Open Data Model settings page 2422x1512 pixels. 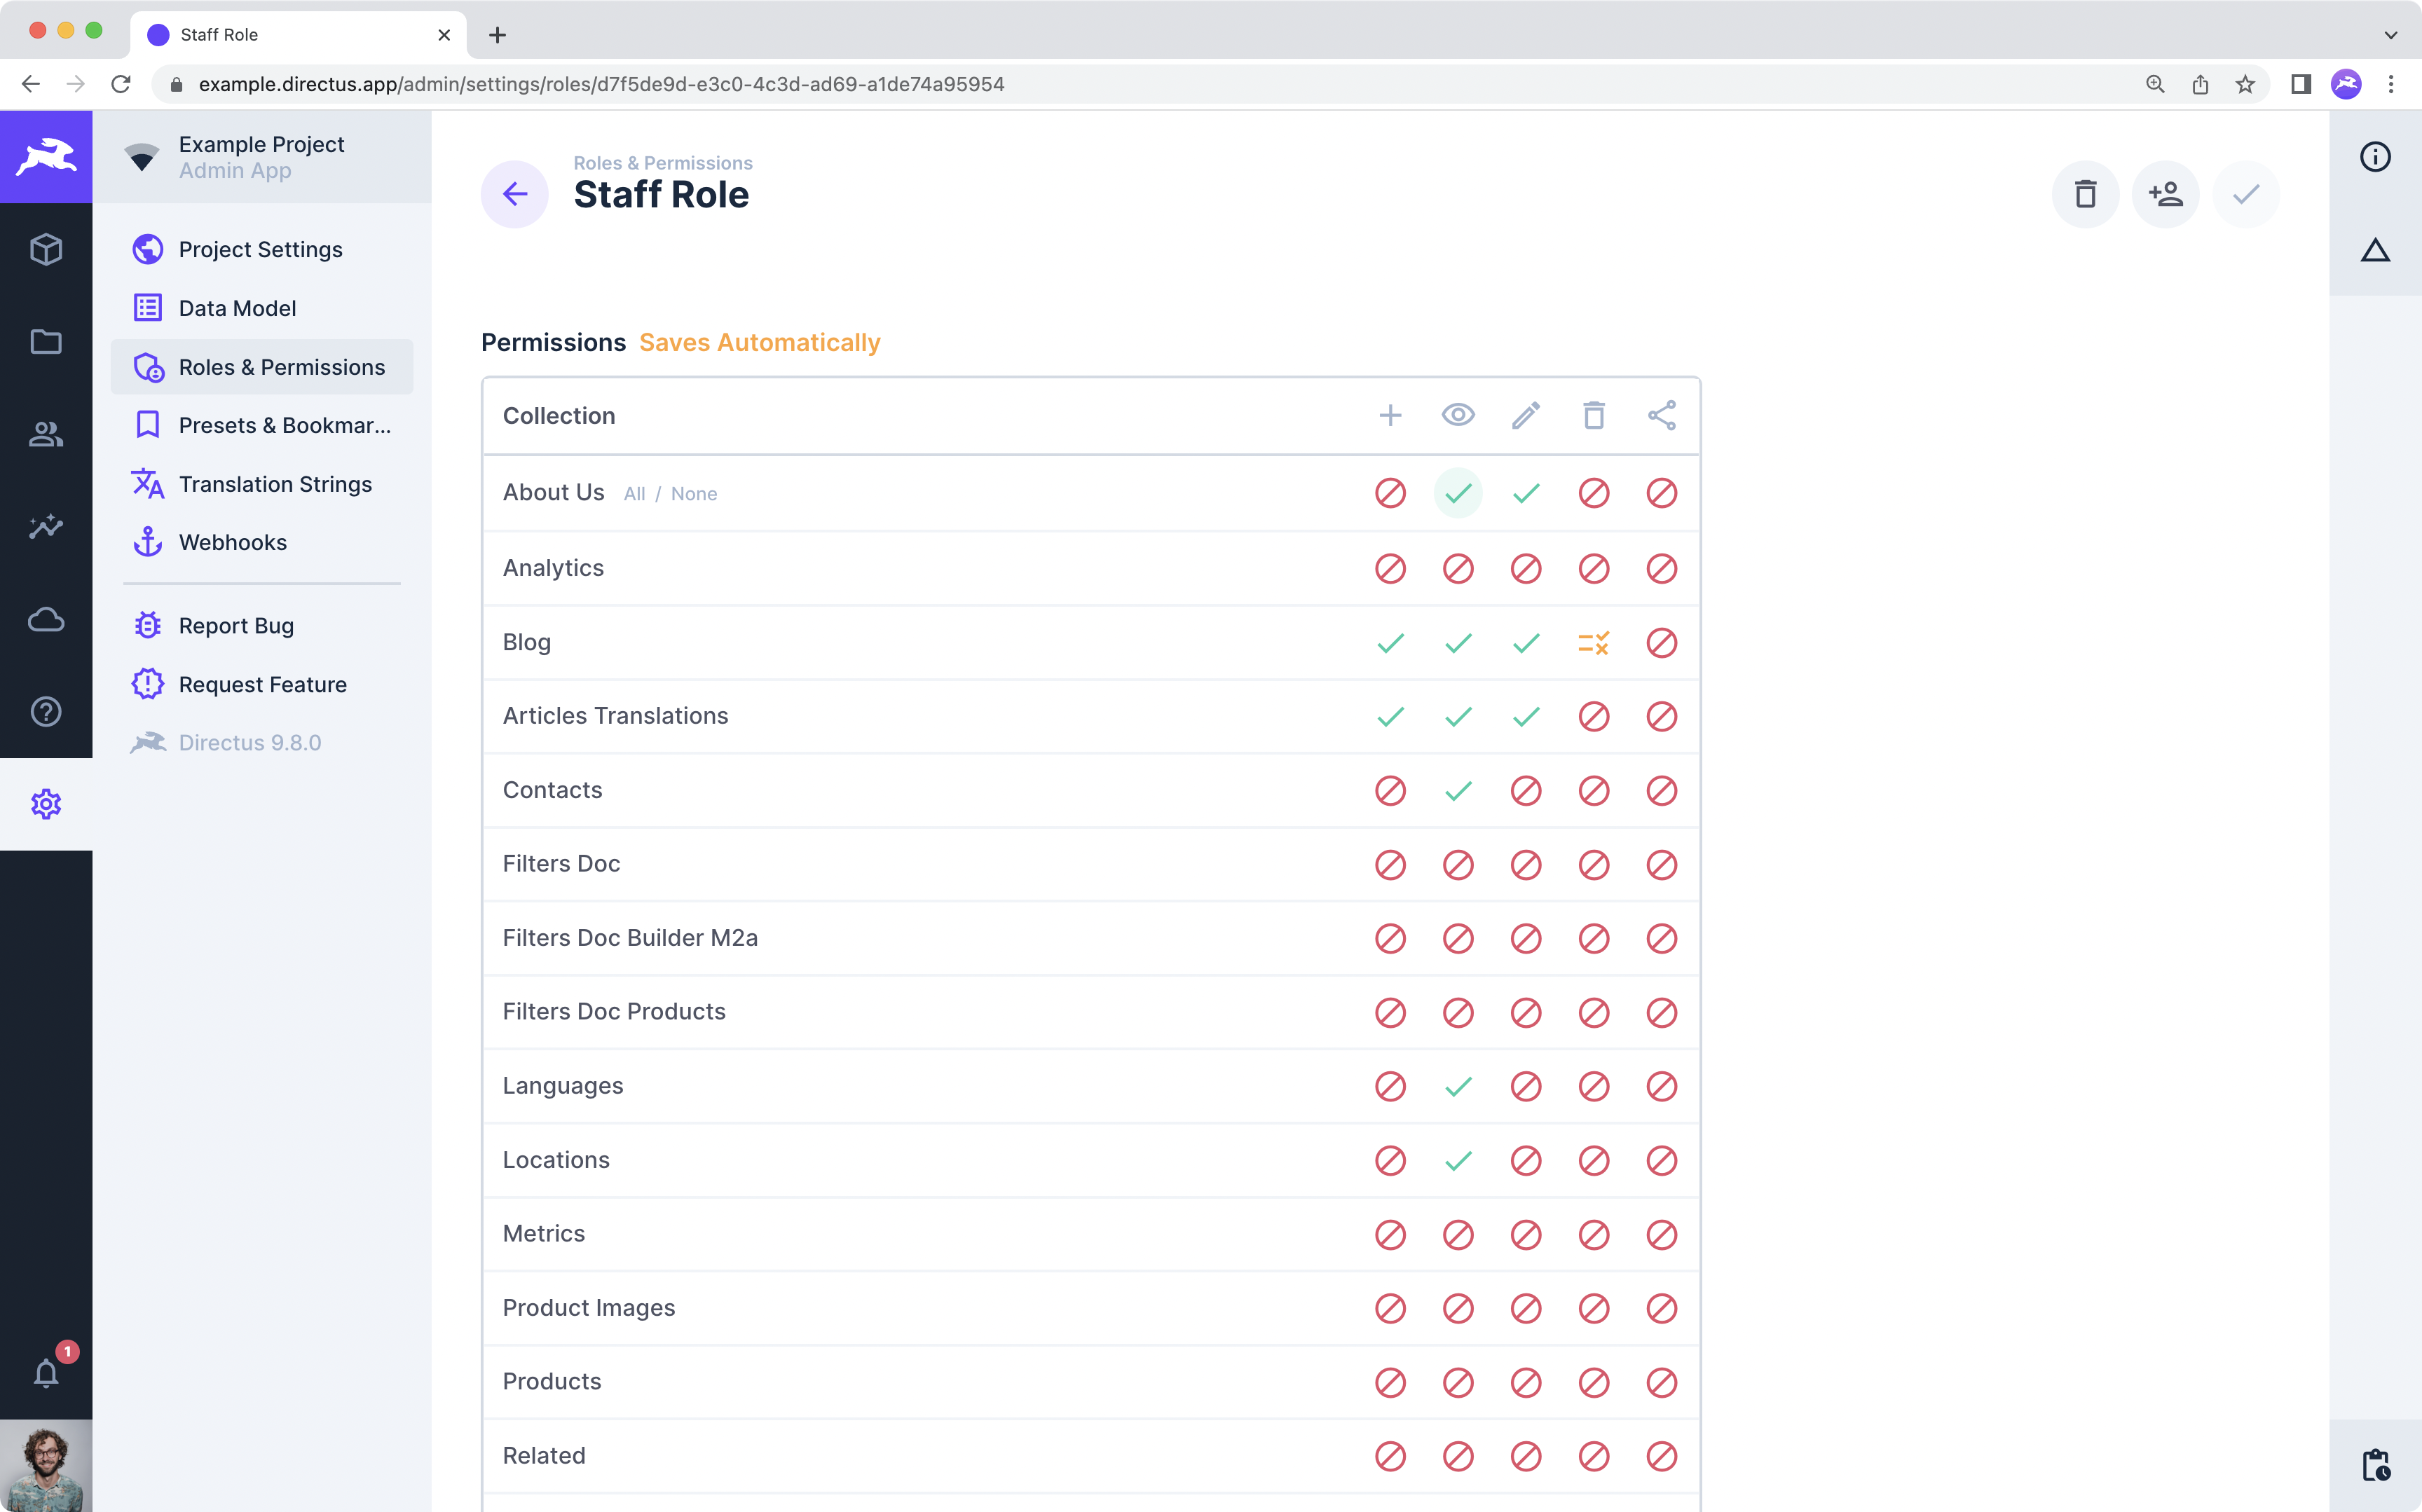237,308
